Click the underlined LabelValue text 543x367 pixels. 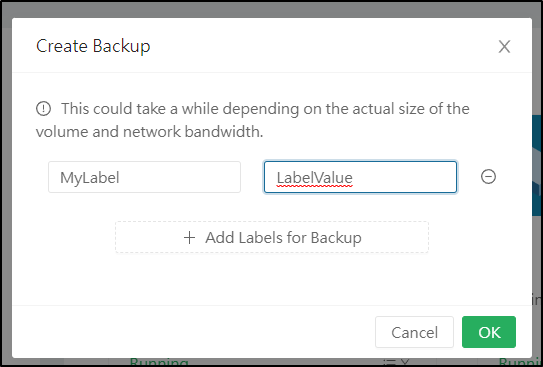tap(314, 178)
